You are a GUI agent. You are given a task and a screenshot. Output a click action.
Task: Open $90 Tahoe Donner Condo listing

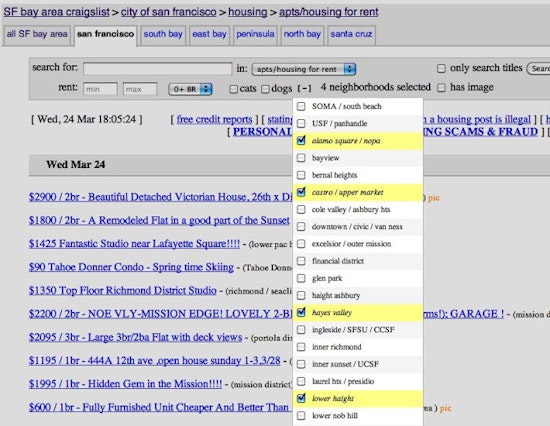(x=131, y=267)
